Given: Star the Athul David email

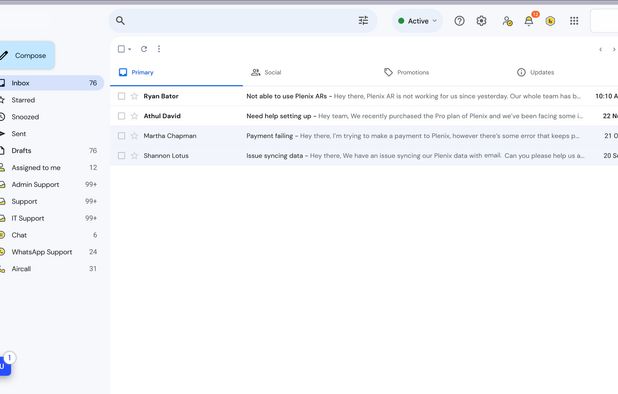Looking at the screenshot, I should tap(134, 116).
